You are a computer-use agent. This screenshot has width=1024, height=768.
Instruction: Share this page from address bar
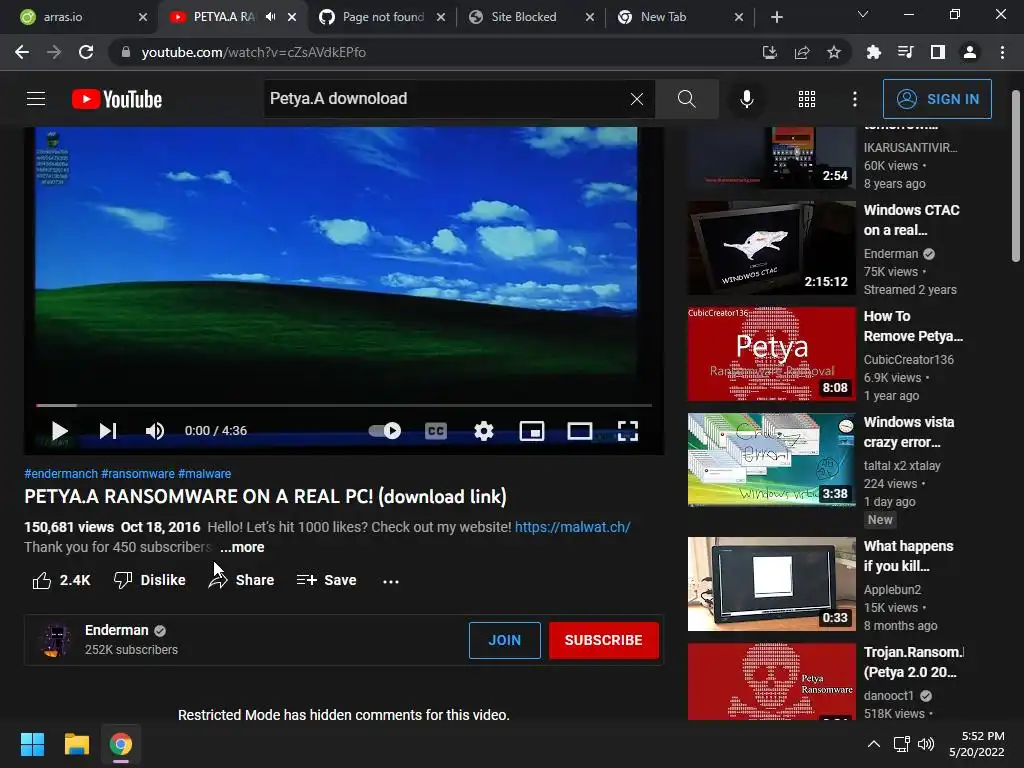[x=801, y=52]
